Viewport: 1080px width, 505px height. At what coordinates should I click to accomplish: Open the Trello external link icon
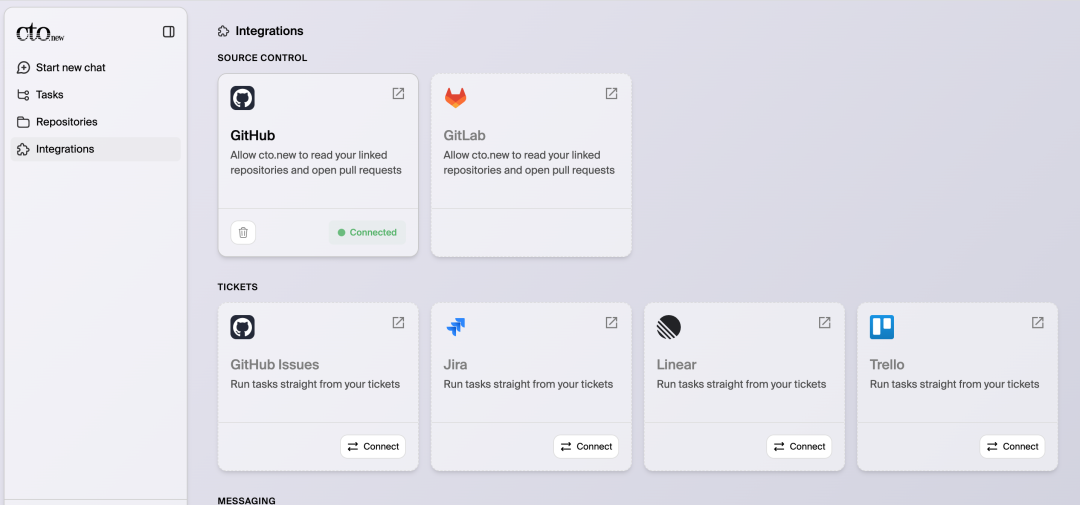pos(1037,323)
